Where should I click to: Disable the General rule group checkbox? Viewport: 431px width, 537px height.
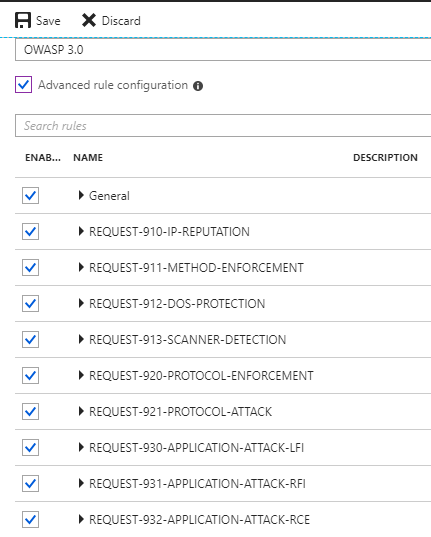point(30,196)
